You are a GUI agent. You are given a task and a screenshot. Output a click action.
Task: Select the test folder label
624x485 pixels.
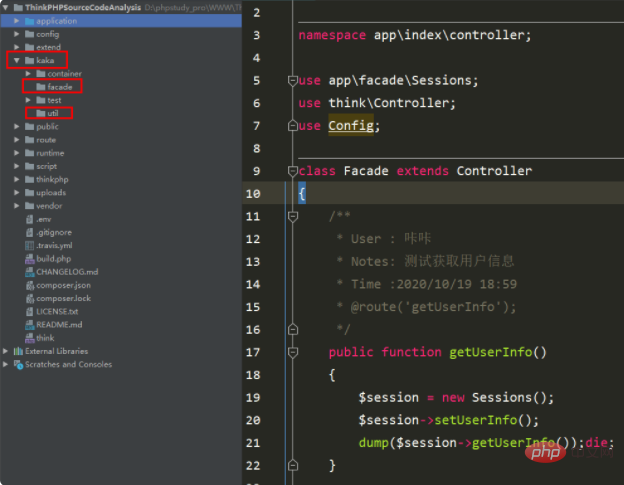click(x=54, y=100)
